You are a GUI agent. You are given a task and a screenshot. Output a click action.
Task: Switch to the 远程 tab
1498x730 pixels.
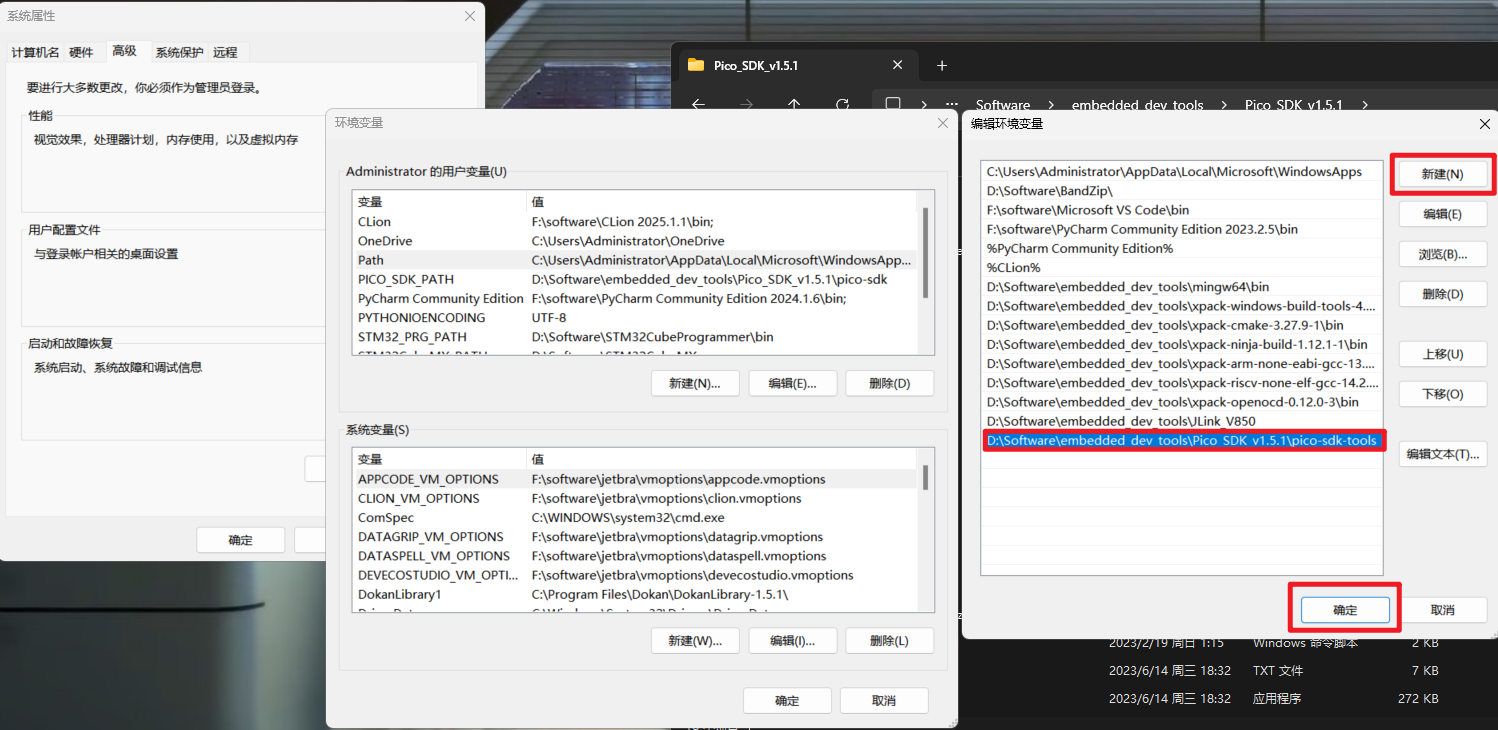click(x=226, y=51)
